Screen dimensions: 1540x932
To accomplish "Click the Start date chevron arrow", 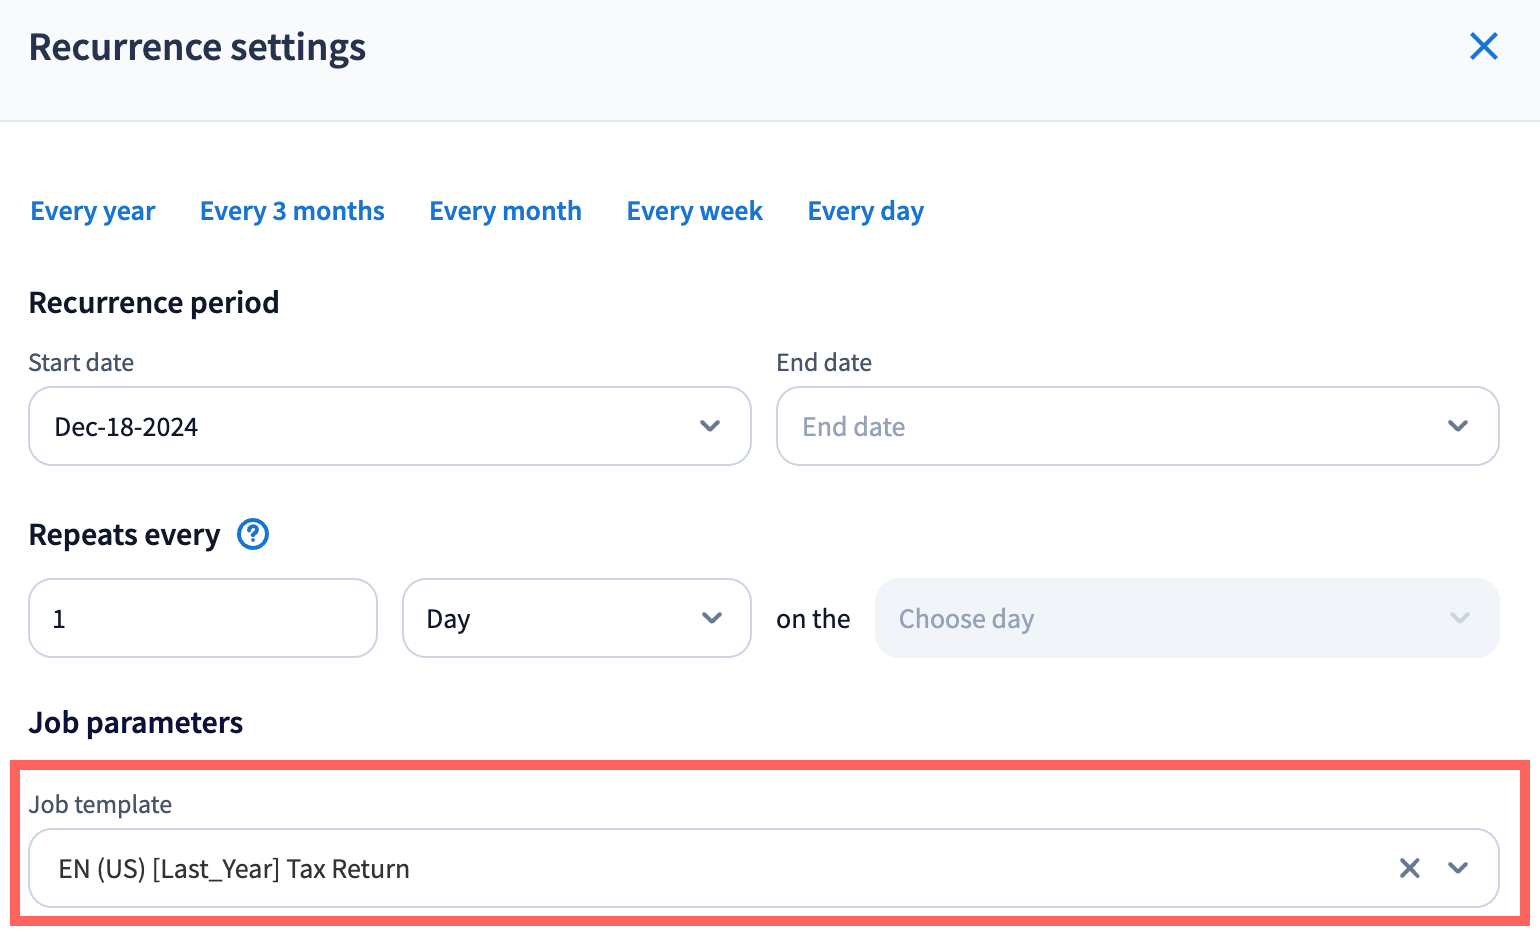I will 710,426.
